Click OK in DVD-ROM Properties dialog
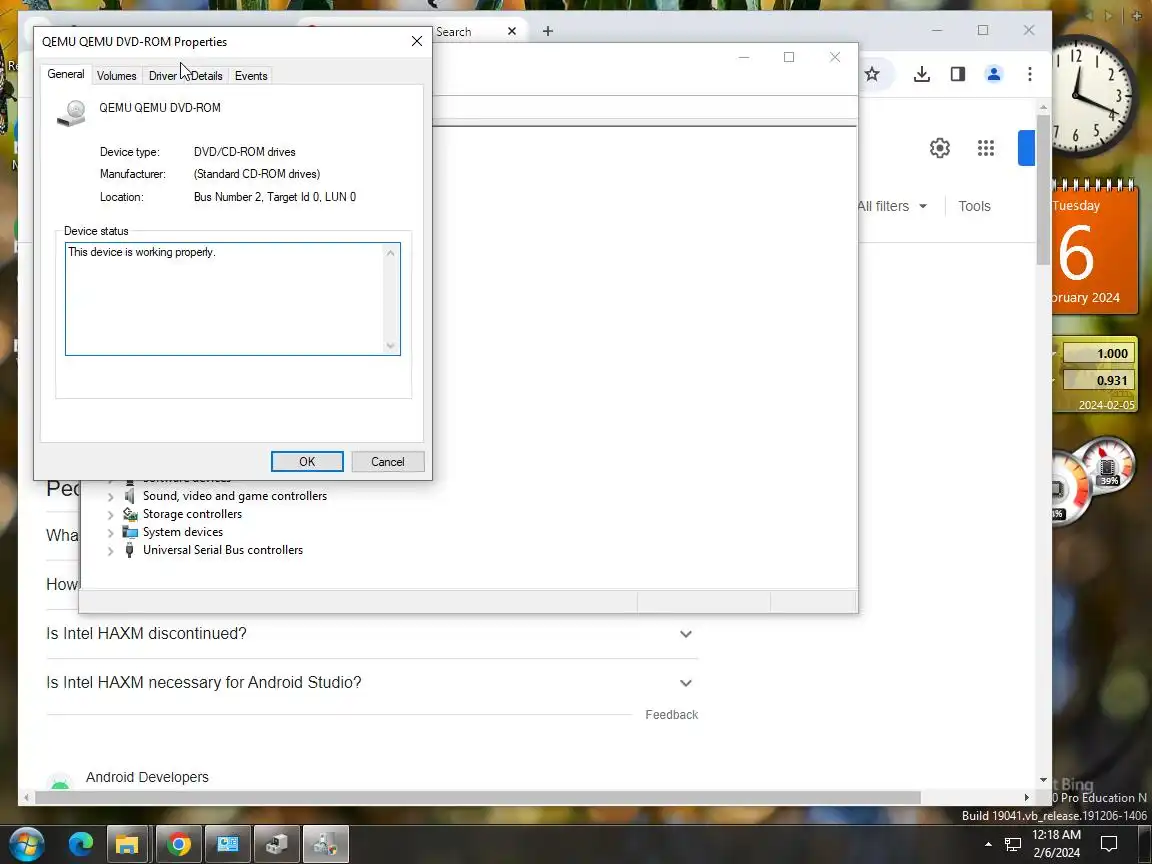1152x864 pixels. pos(307,461)
